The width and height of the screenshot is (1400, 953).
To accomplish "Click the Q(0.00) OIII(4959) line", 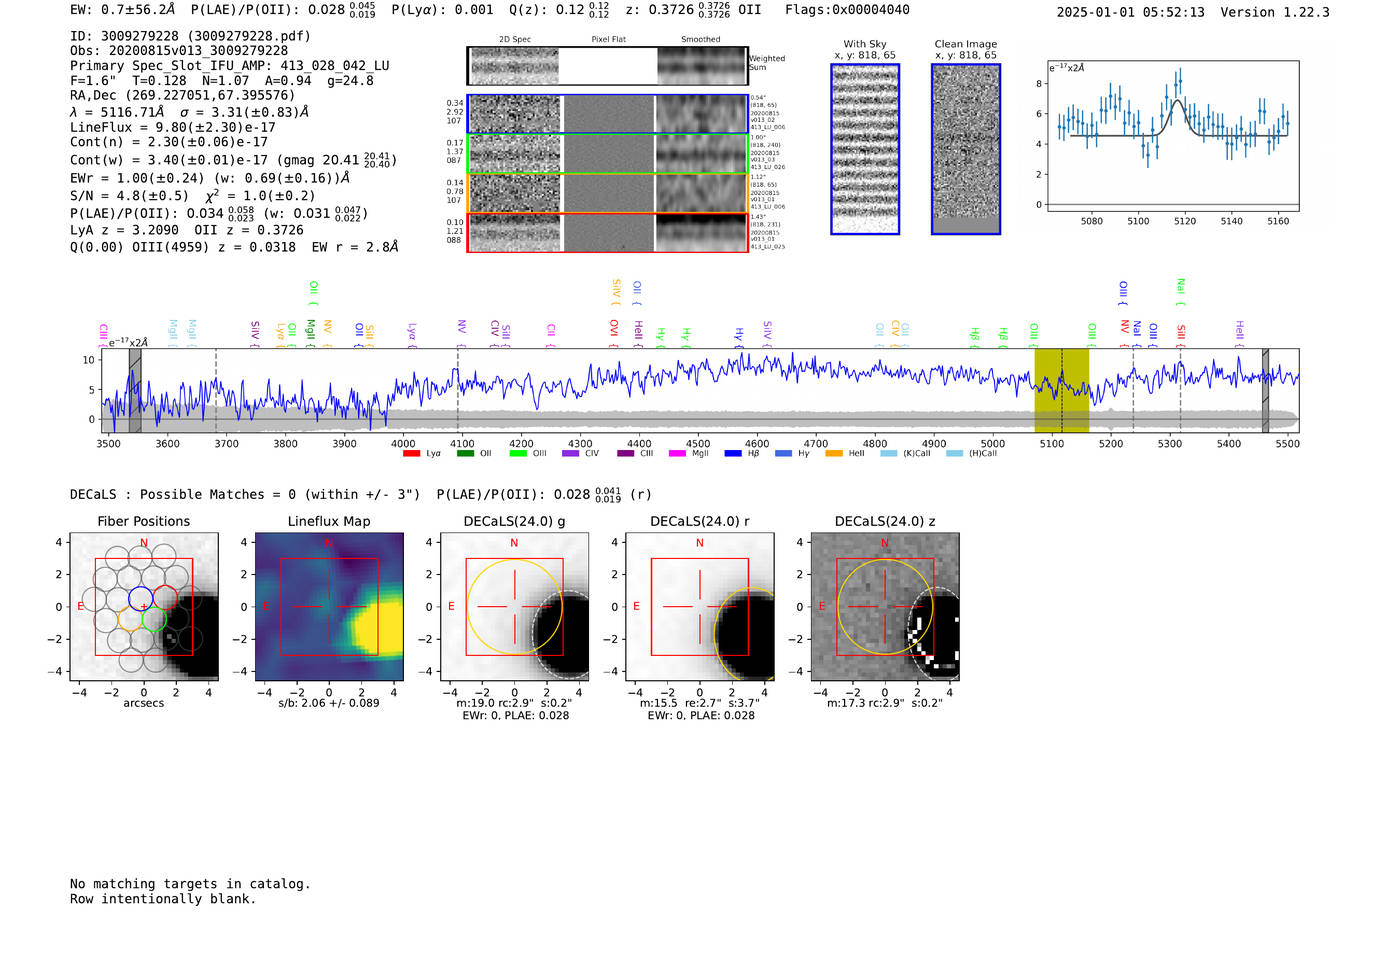I will 234,247.
